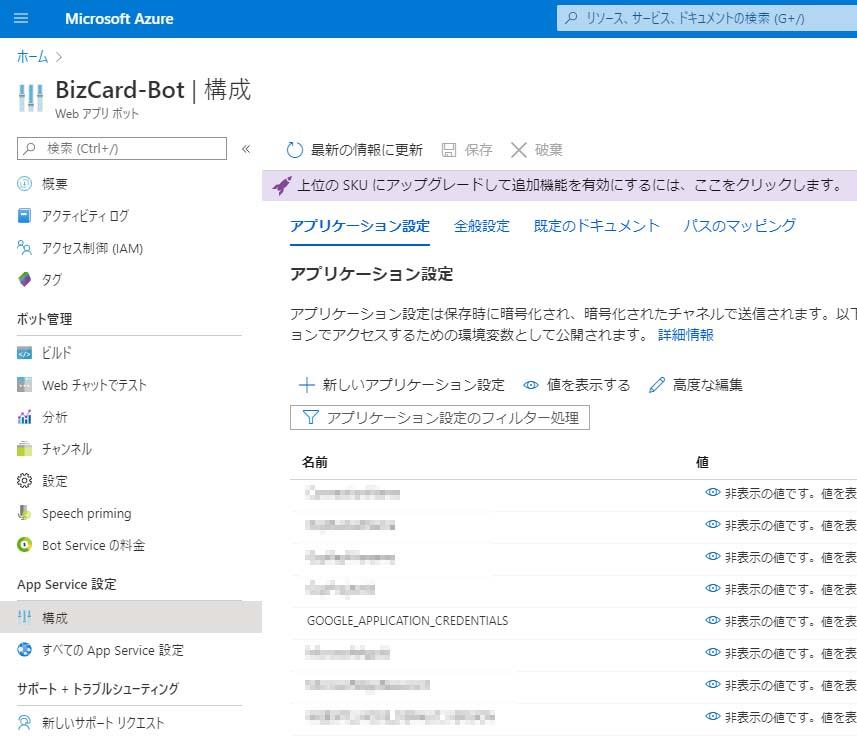Click the filter funnel icon
The image size is (857, 750).
point(310,418)
